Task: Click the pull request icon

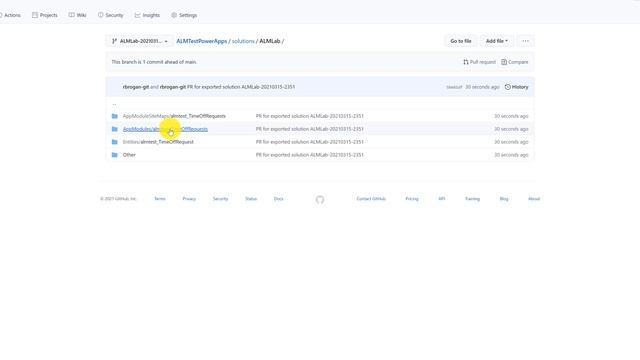Action: [x=466, y=62]
